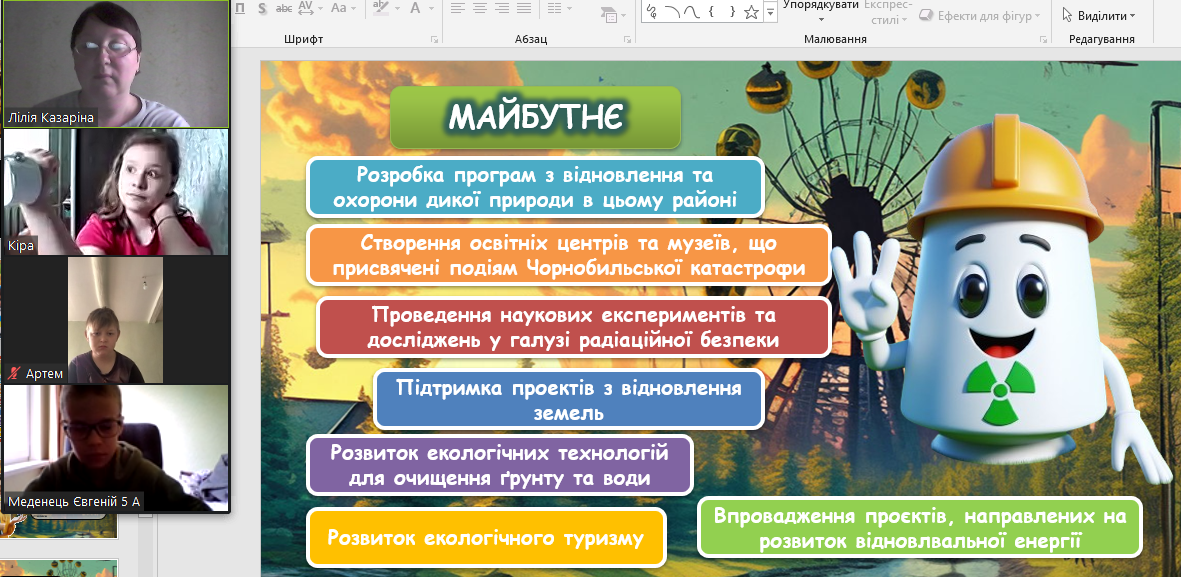Screen dimensions: 1181x577
Task: Justify the paragraph text
Action: 523,8
